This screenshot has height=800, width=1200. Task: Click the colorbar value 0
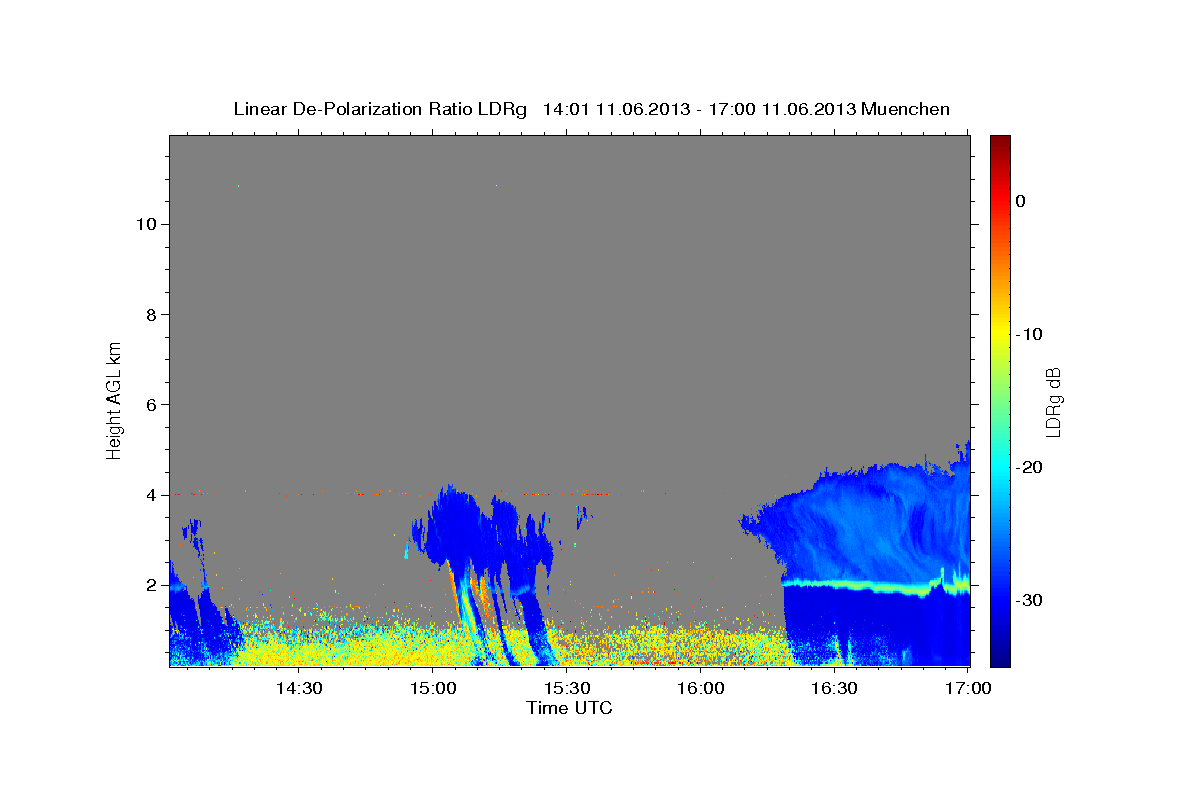tap(1021, 201)
